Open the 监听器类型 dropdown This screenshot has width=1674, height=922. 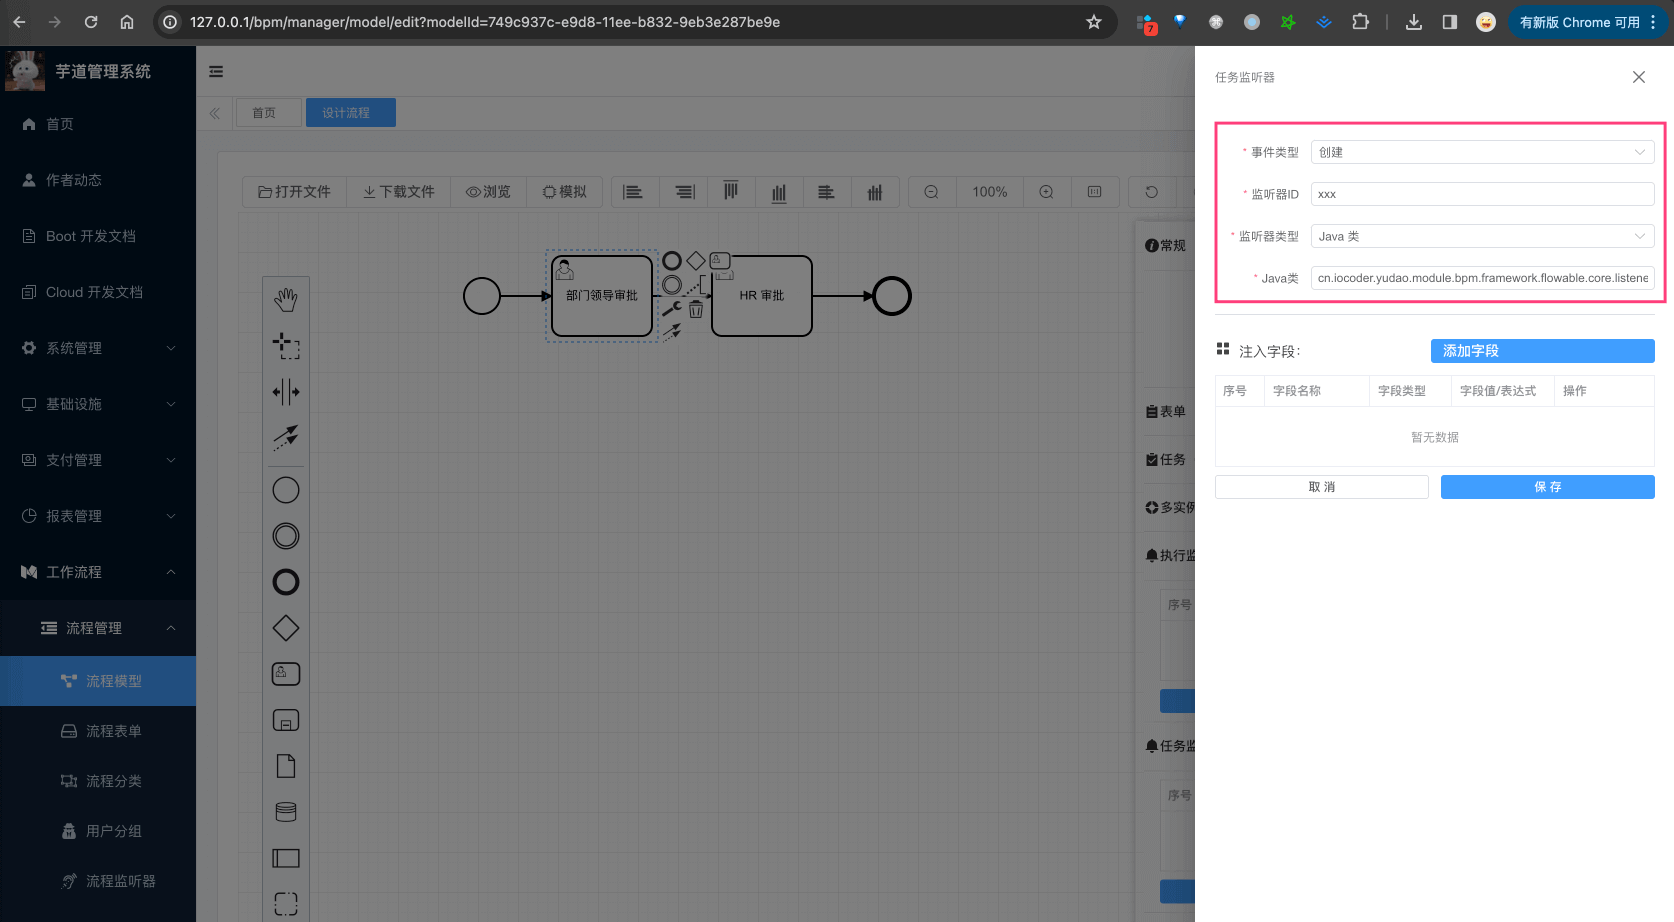coord(1482,236)
